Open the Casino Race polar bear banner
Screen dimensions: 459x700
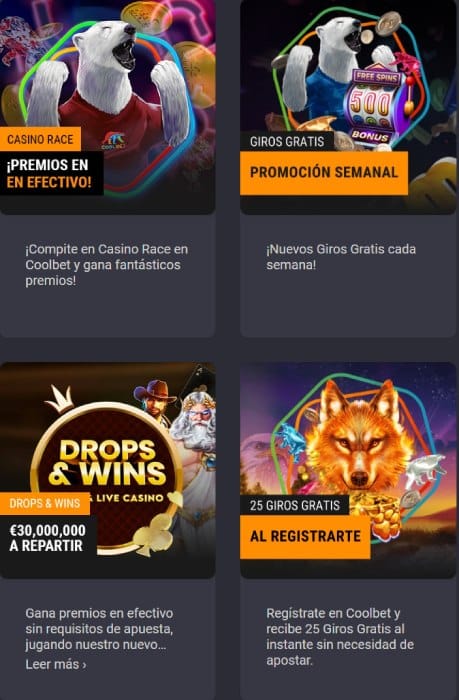107,106
